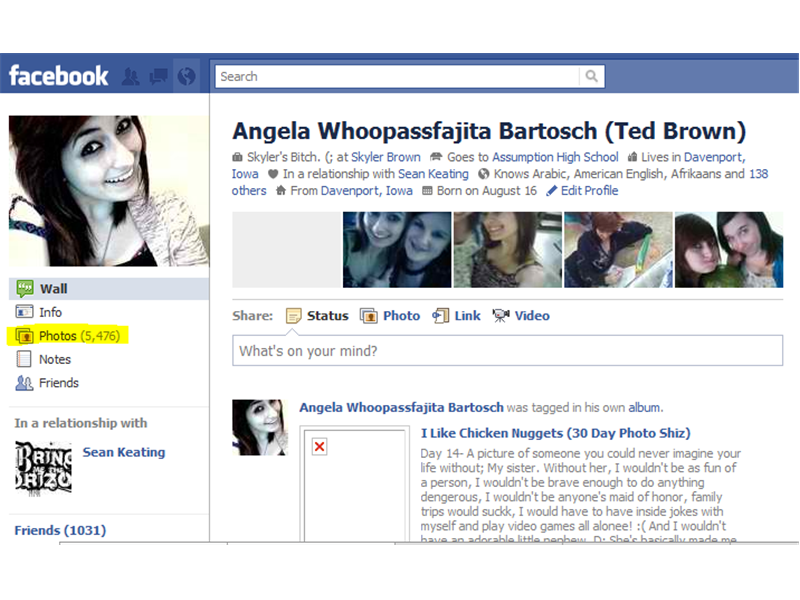
Task: Click the broken image icon in post
Action: coord(320,447)
